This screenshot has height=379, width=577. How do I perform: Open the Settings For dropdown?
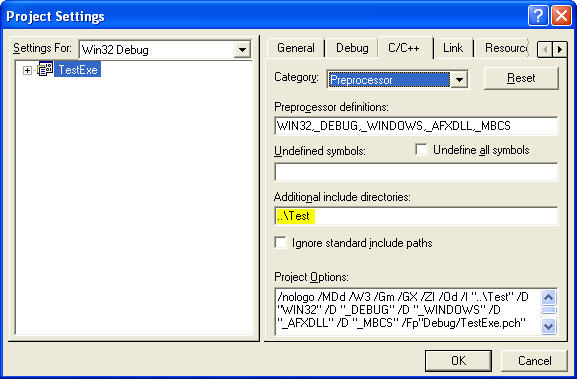(242, 50)
